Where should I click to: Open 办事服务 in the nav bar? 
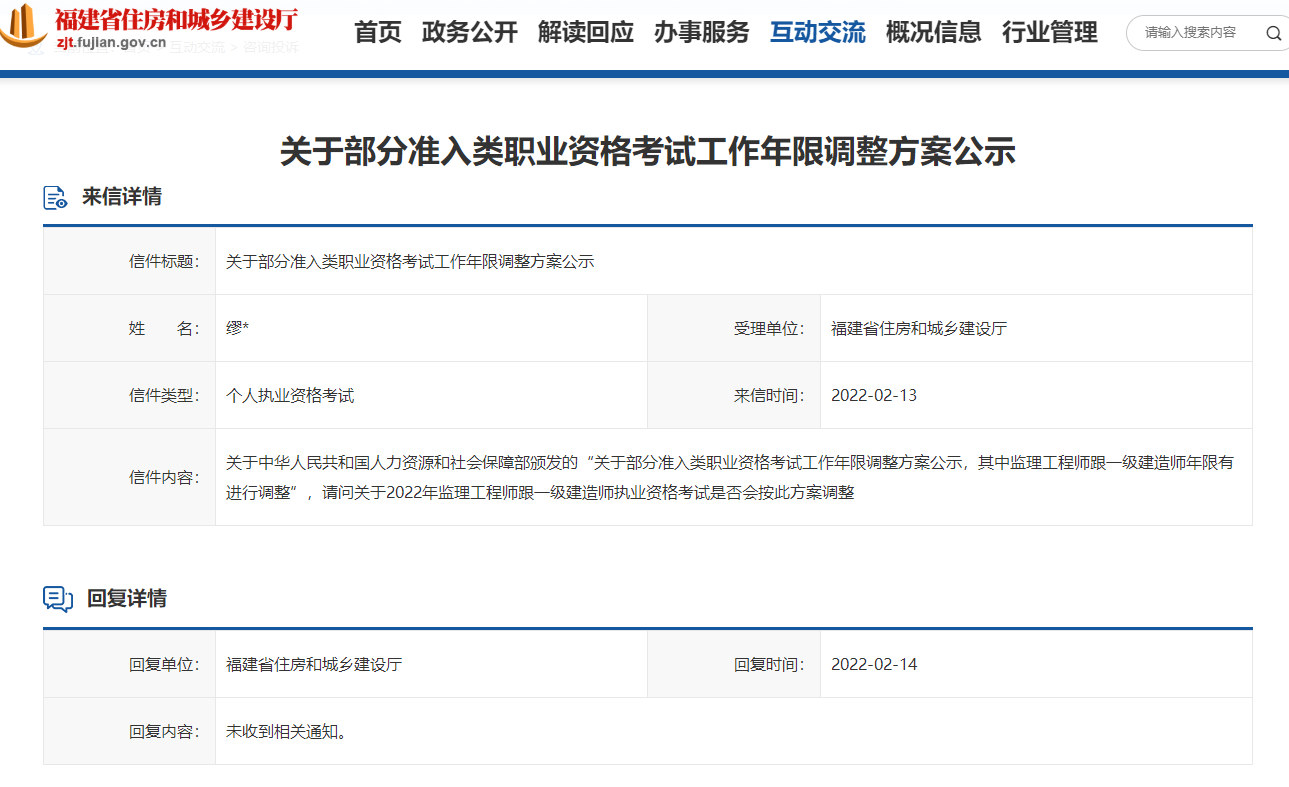click(702, 33)
